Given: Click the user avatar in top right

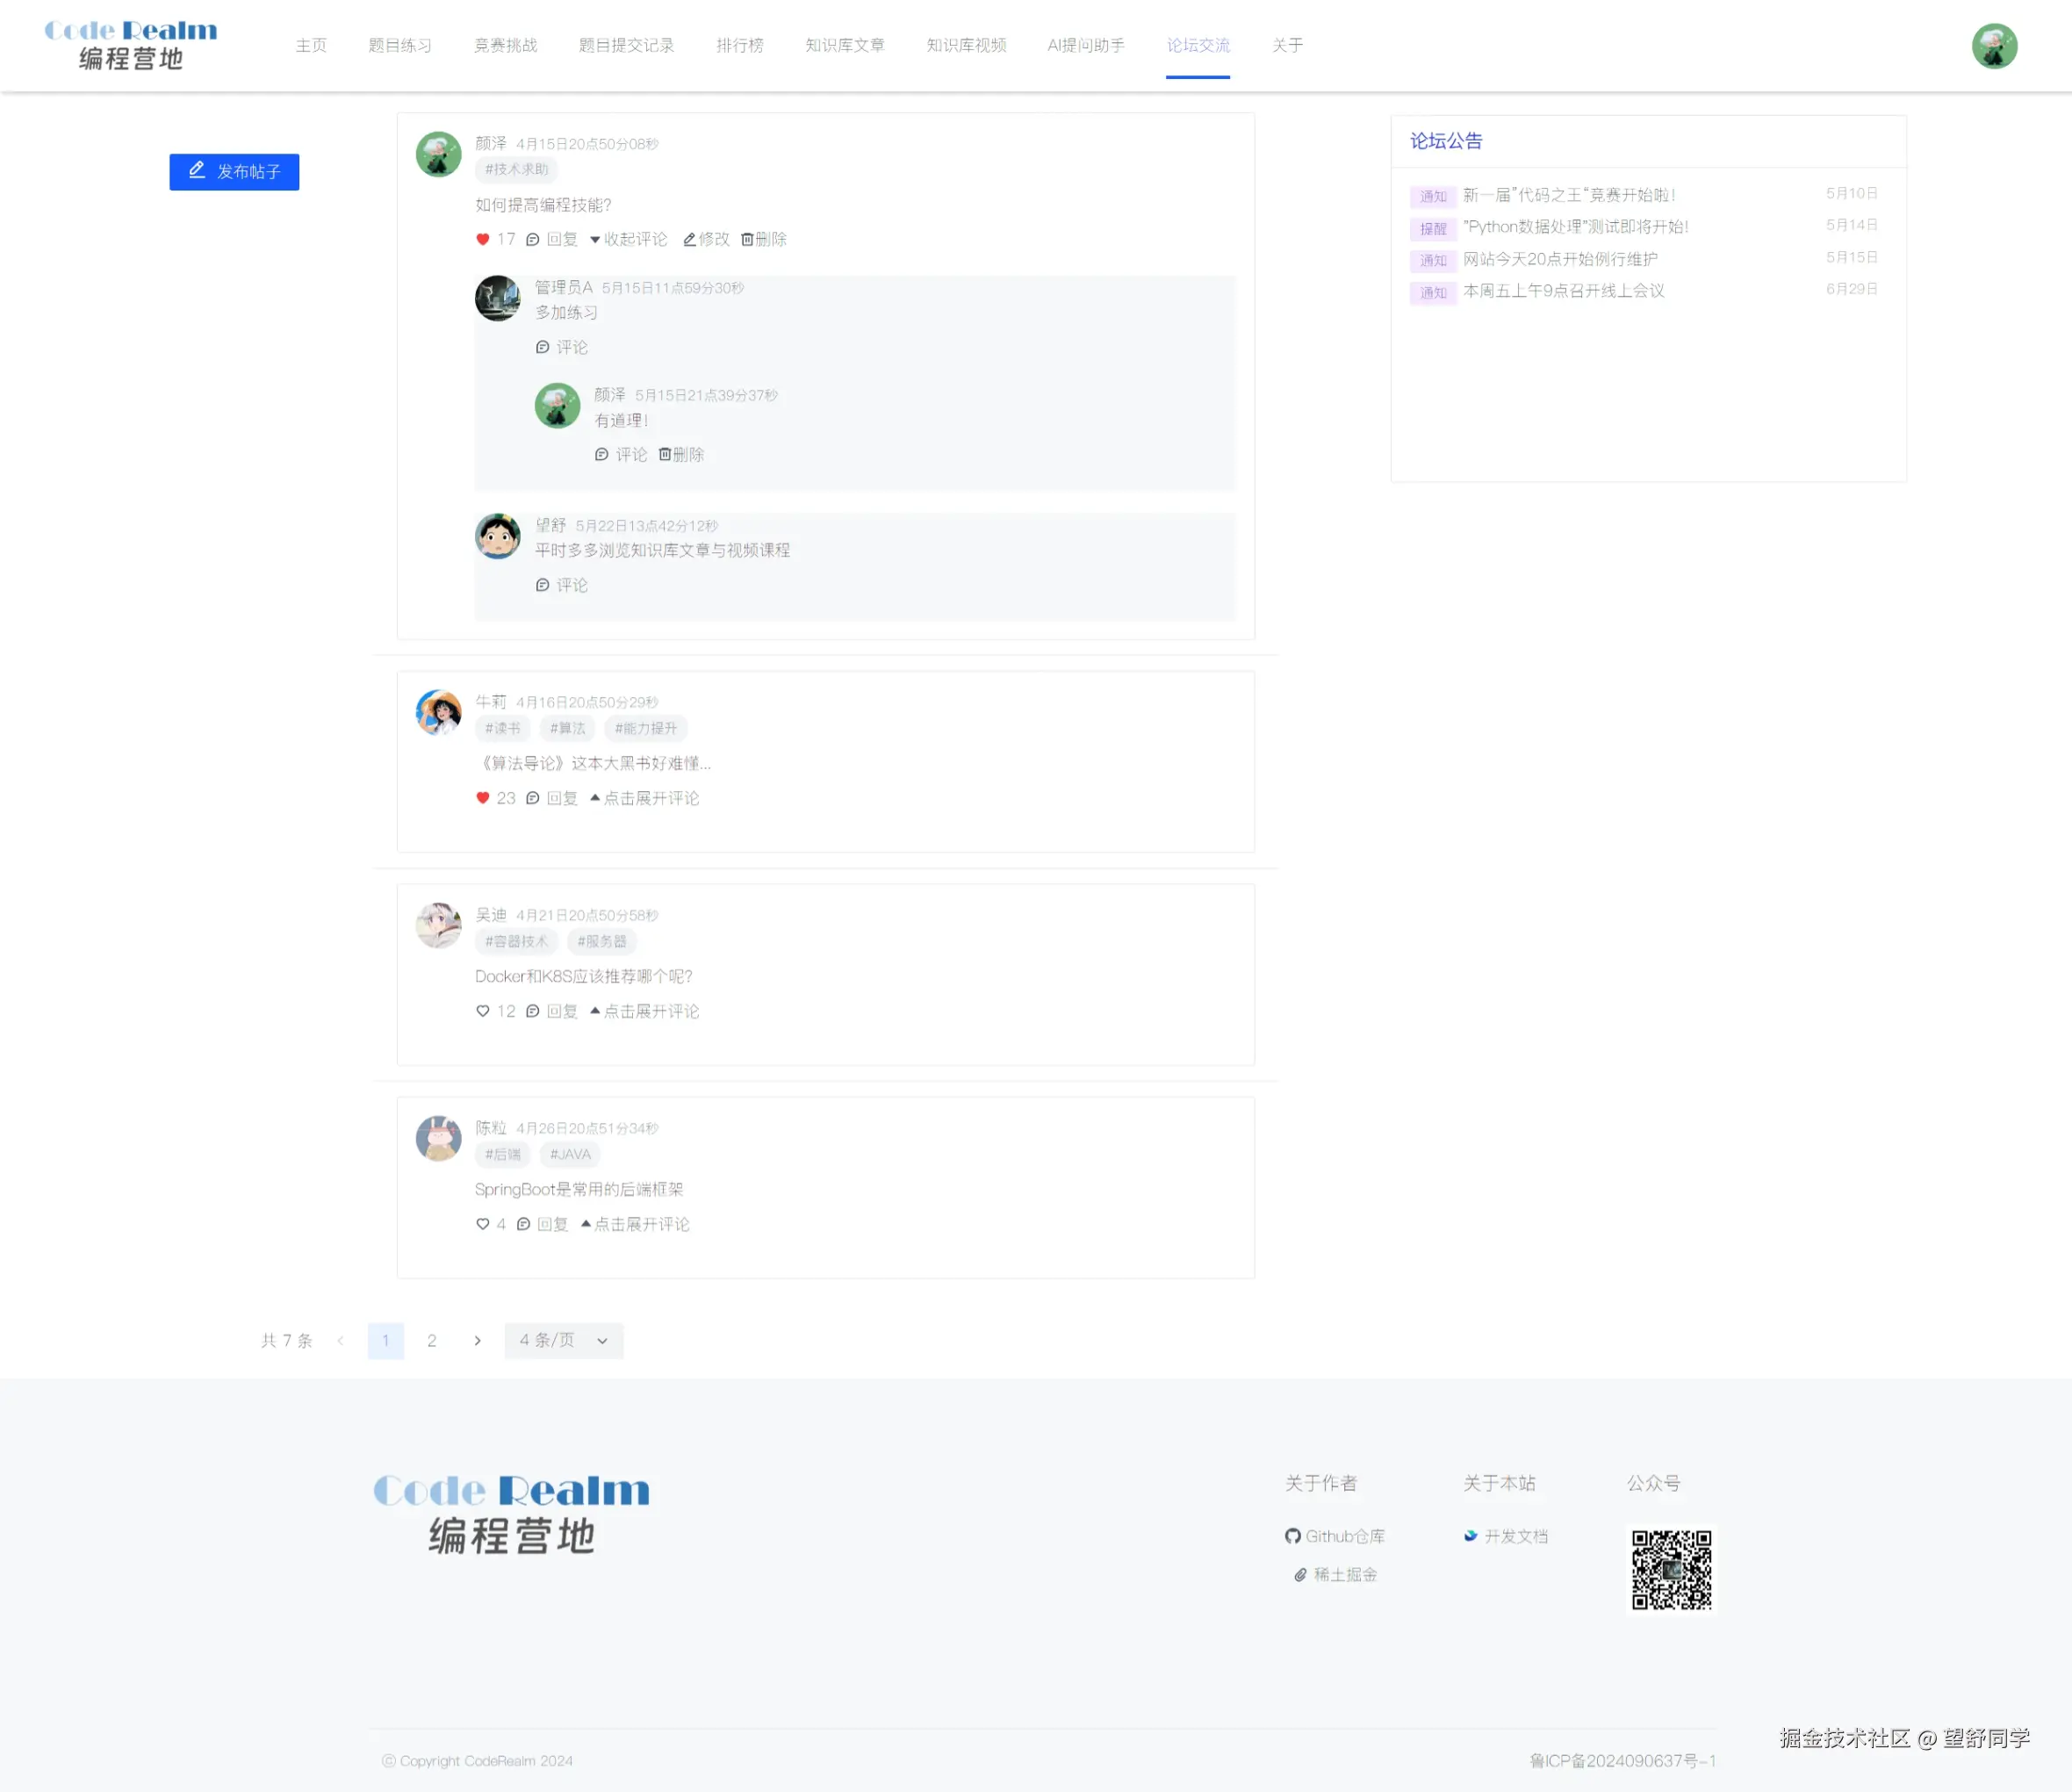Looking at the screenshot, I should coord(1993,46).
